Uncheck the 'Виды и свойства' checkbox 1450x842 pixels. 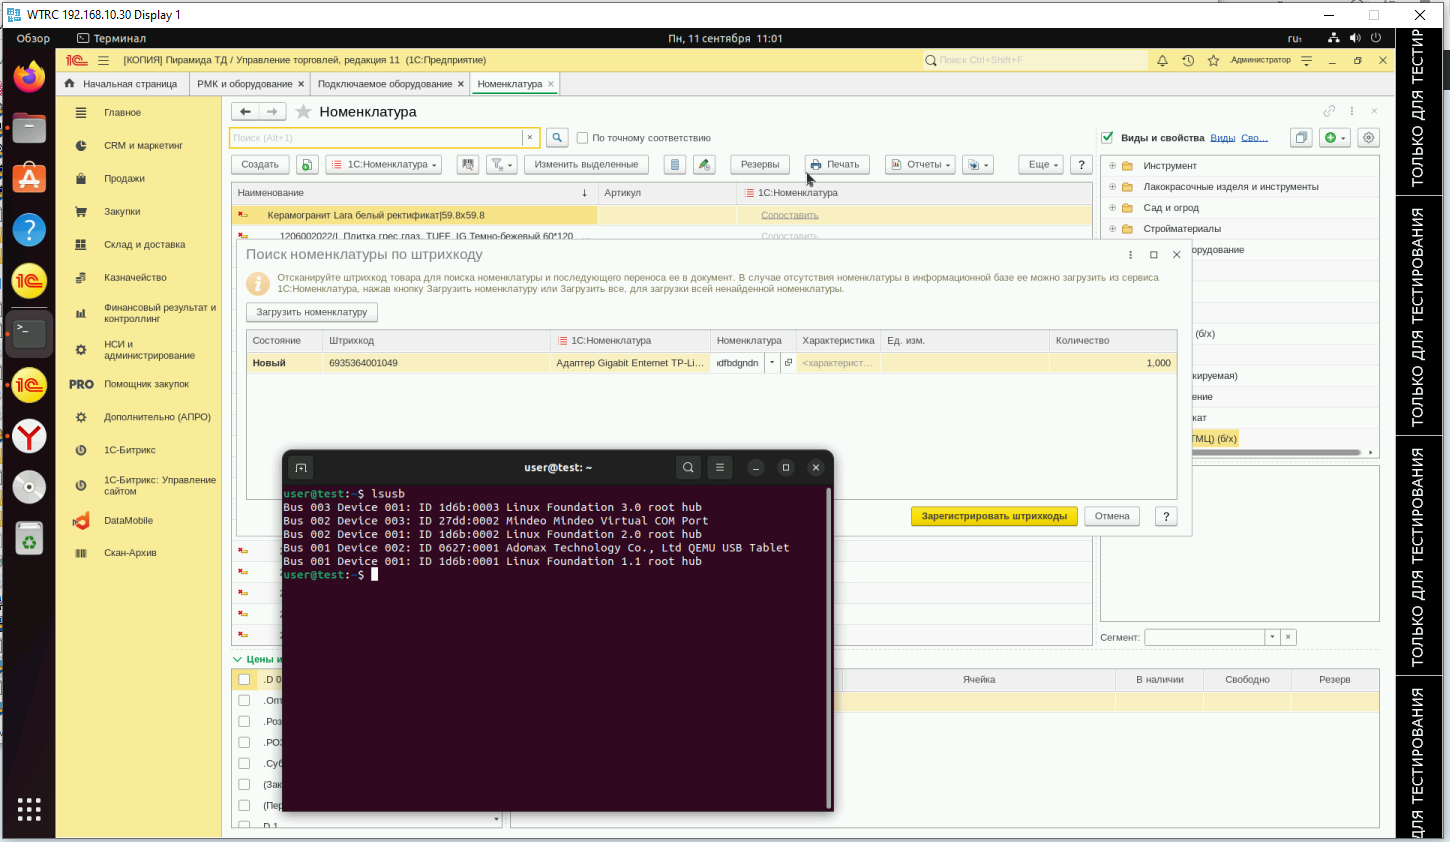click(1107, 138)
